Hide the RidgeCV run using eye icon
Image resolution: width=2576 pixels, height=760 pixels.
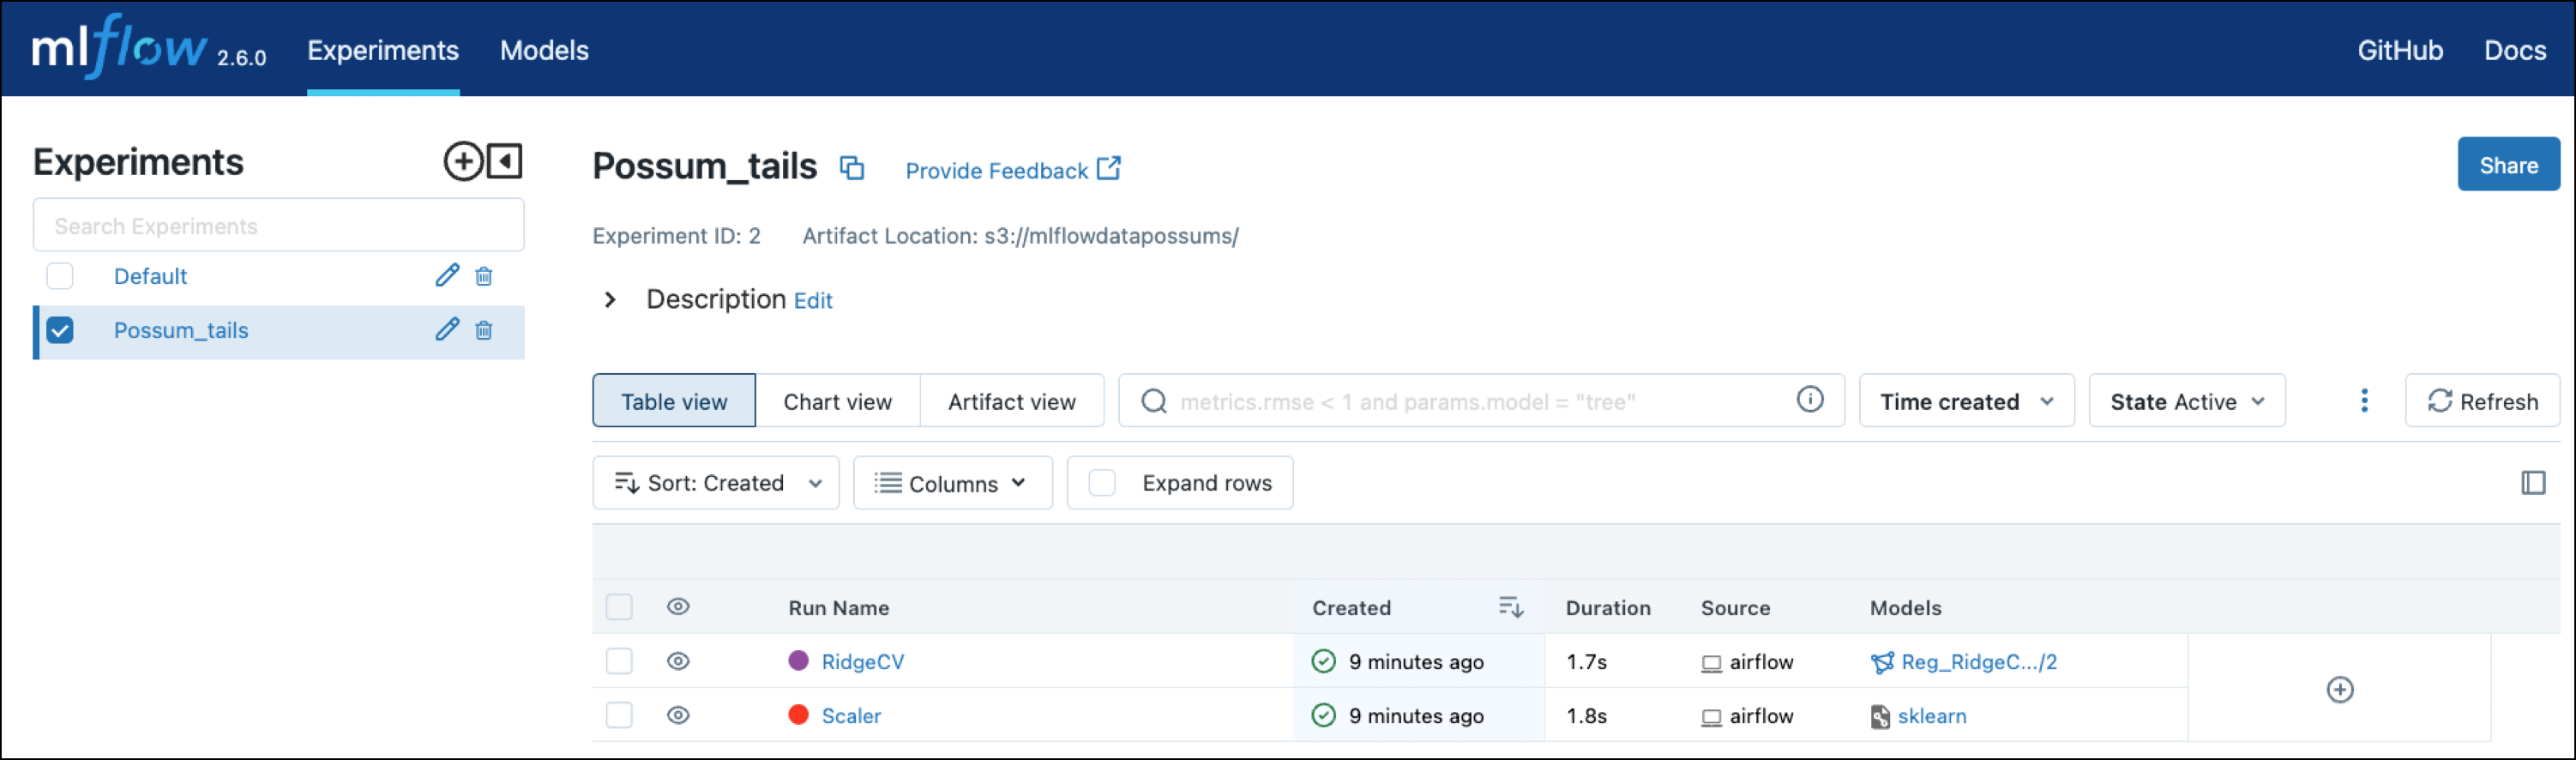point(678,661)
